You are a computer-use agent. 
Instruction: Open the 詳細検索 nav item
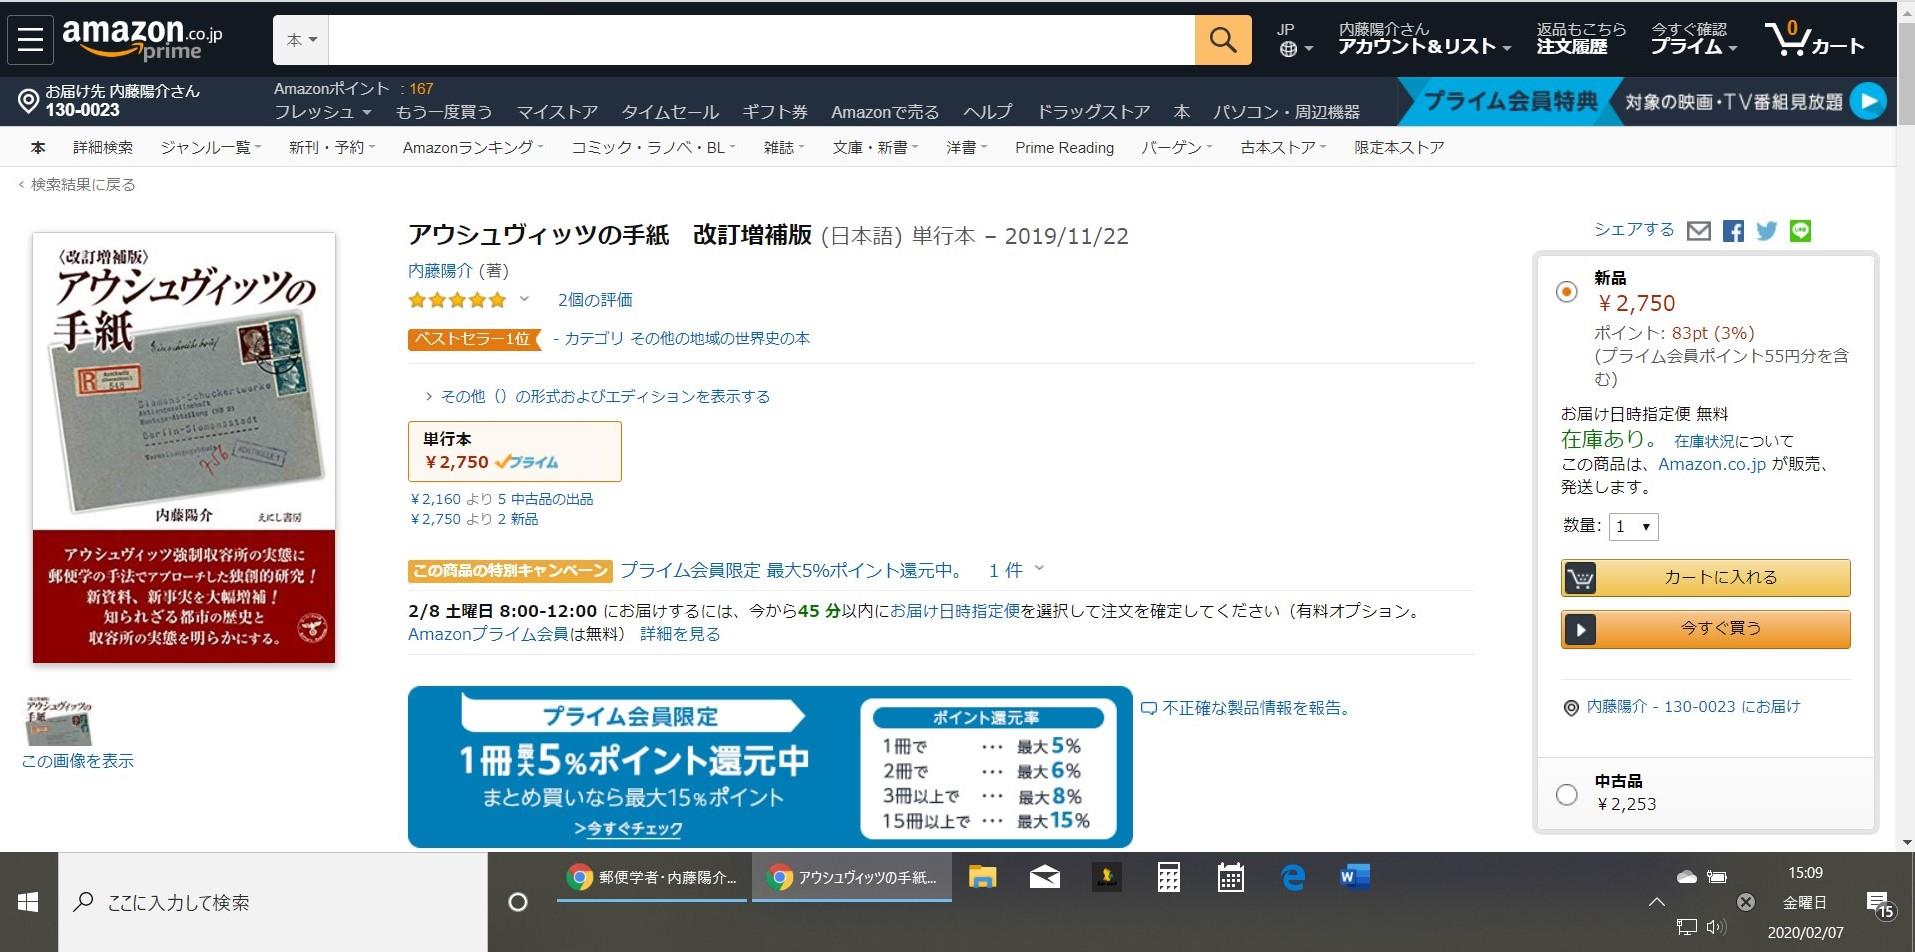point(103,148)
